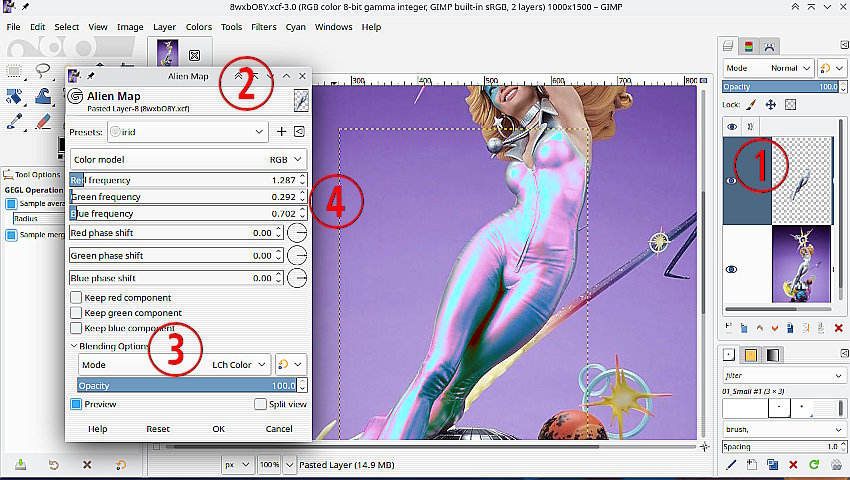This screenshot has width=850, height=480.
Task: Switch to the Gradients tab
Action: (772, 355)
